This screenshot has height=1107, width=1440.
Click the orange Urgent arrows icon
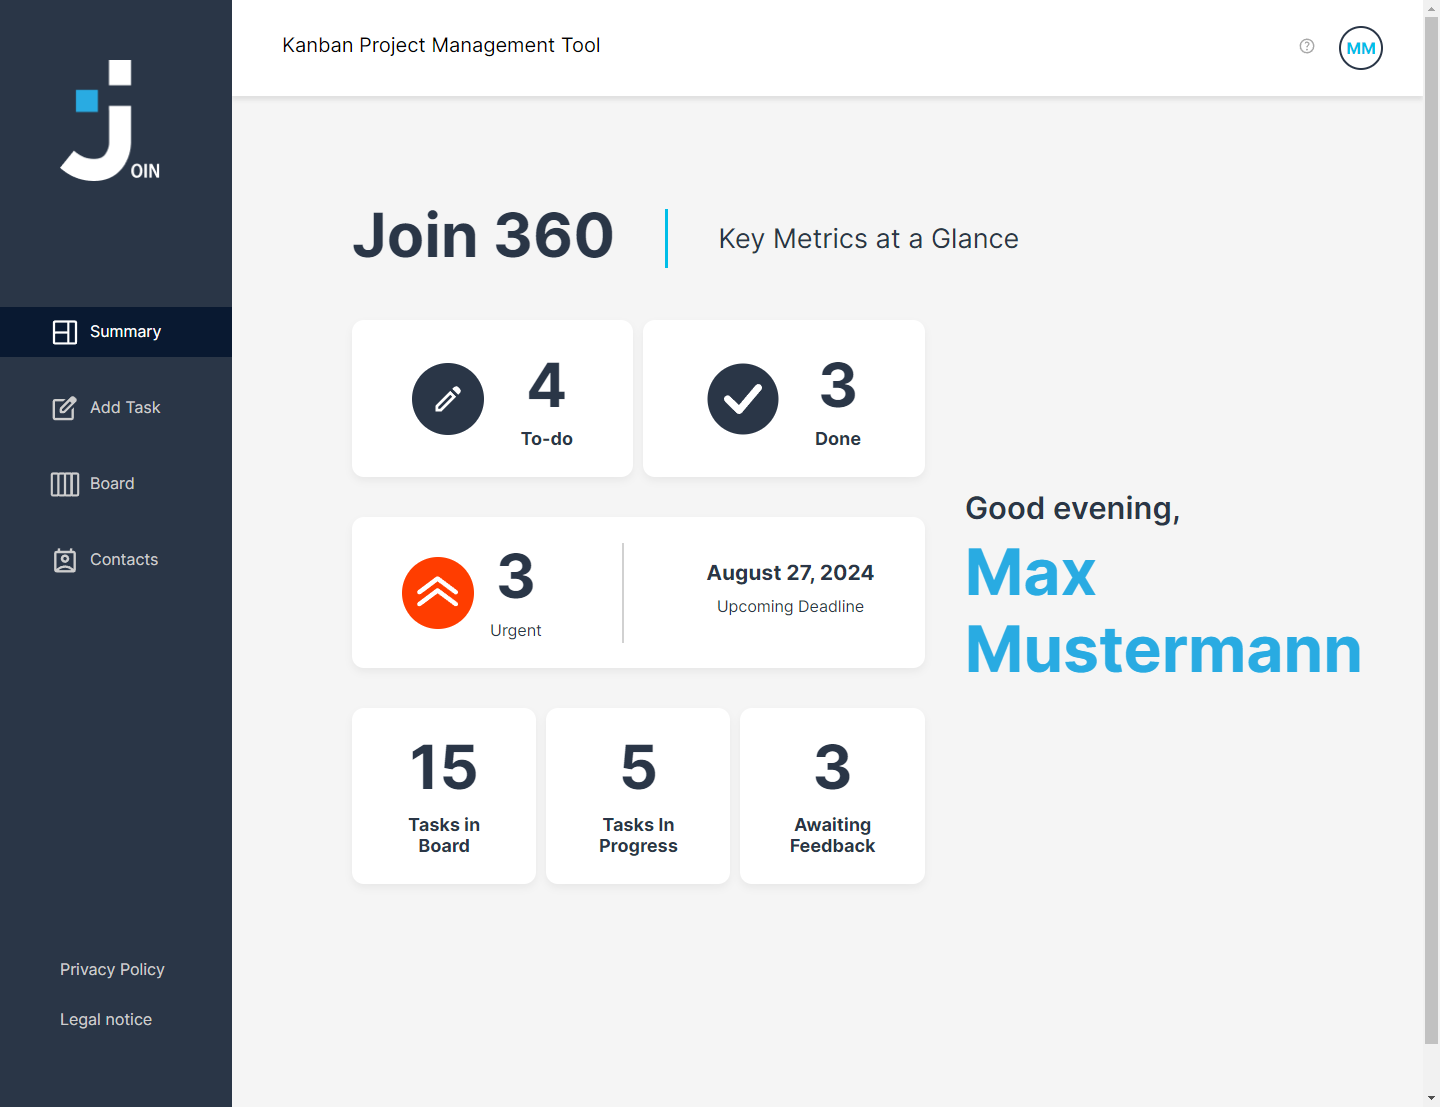[x=438, y=593]
